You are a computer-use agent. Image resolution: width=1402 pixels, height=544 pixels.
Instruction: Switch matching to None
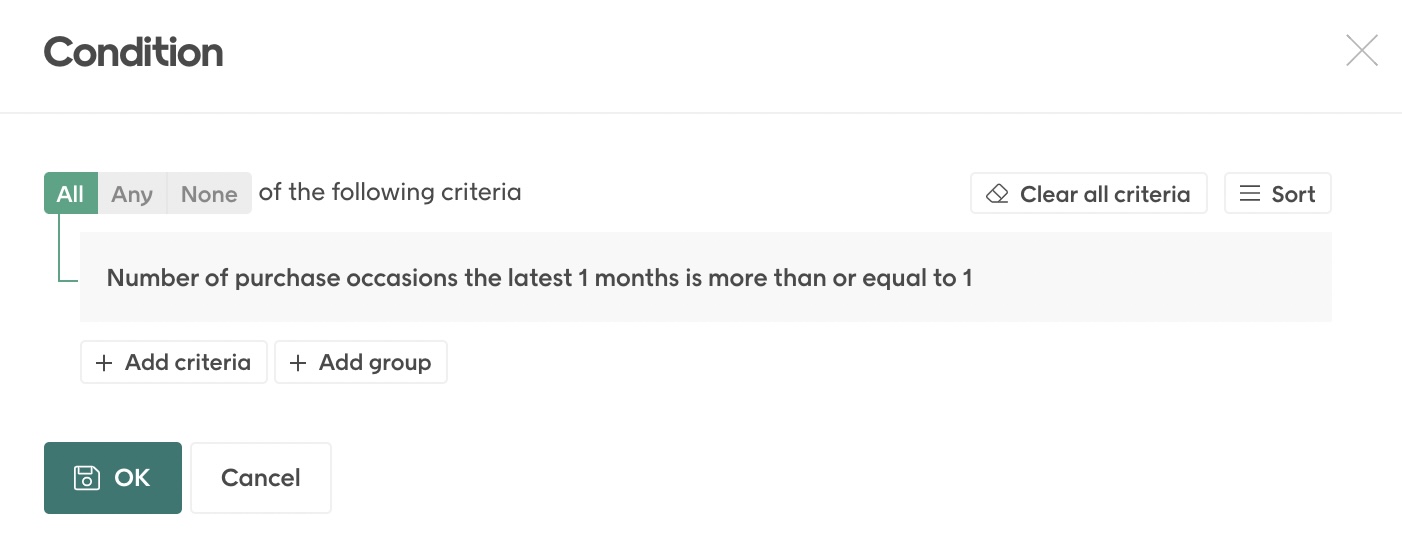pyautogui.click(x=208, y=194)
